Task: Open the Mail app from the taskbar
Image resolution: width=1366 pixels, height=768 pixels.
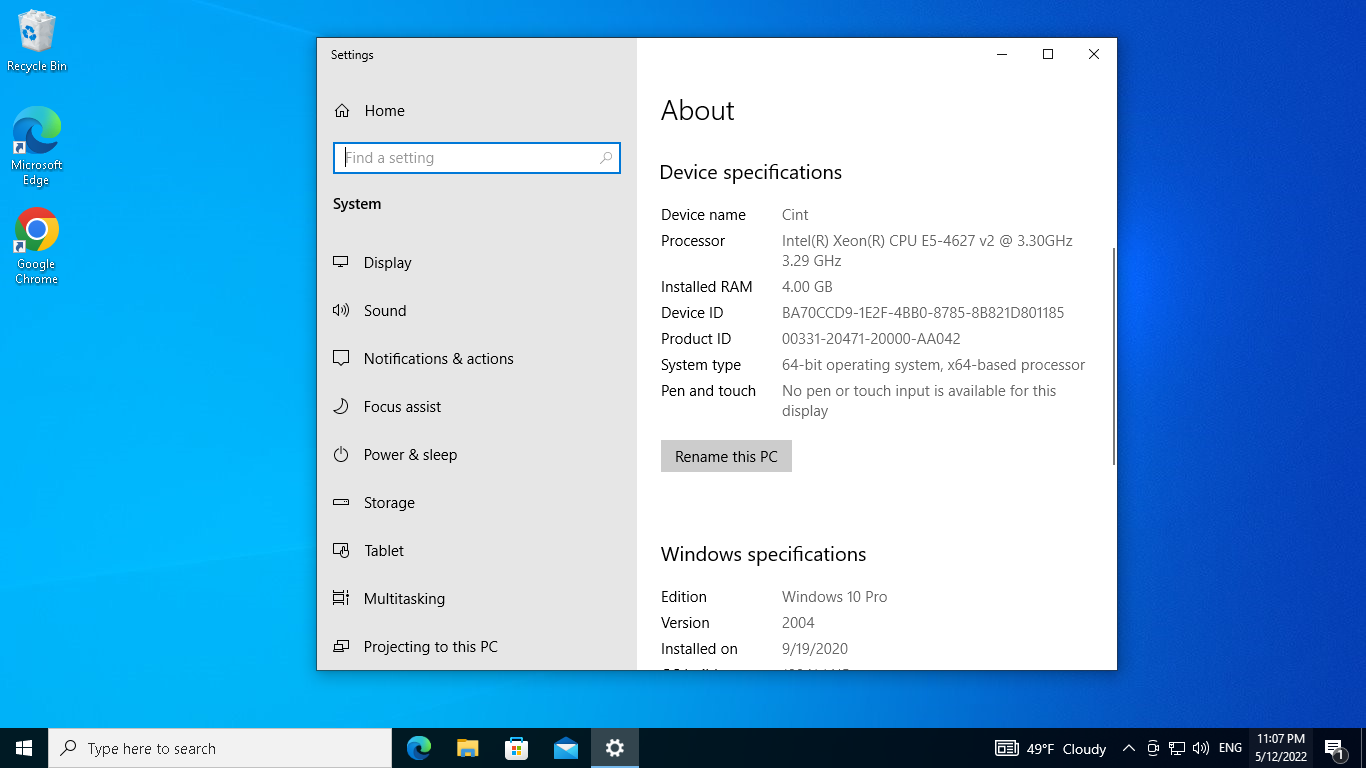Action: pyautogui.click(x=566, y=748)
